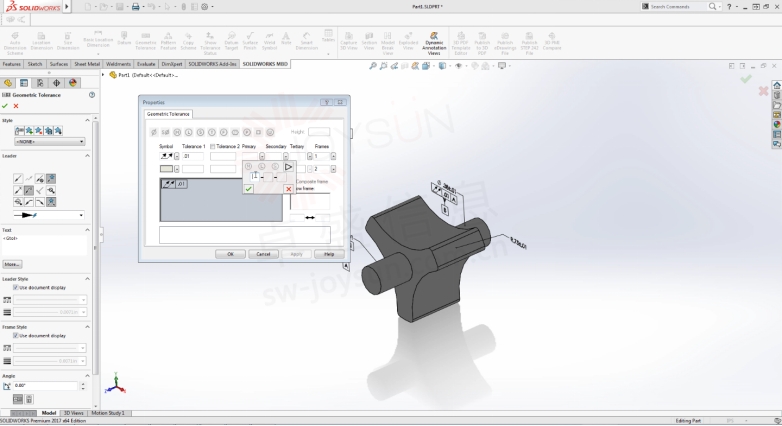Viewport: 782px width, 426px height.
Task: Click the Note annotation tool
Action: point(286,38)
